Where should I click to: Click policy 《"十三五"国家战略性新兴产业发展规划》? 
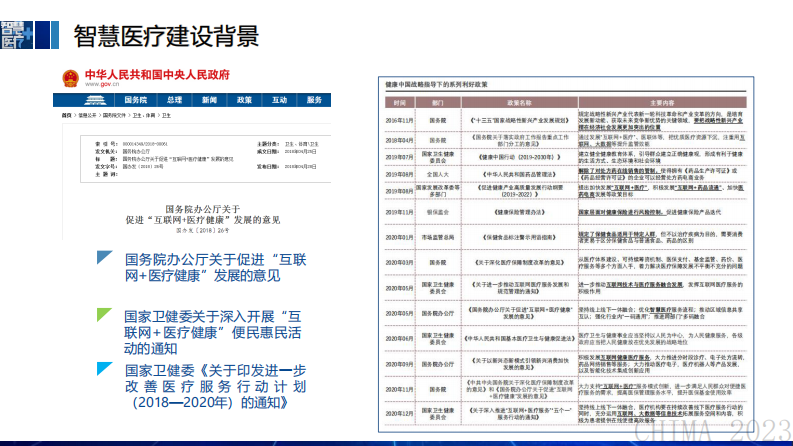click(x=519, y=121)
